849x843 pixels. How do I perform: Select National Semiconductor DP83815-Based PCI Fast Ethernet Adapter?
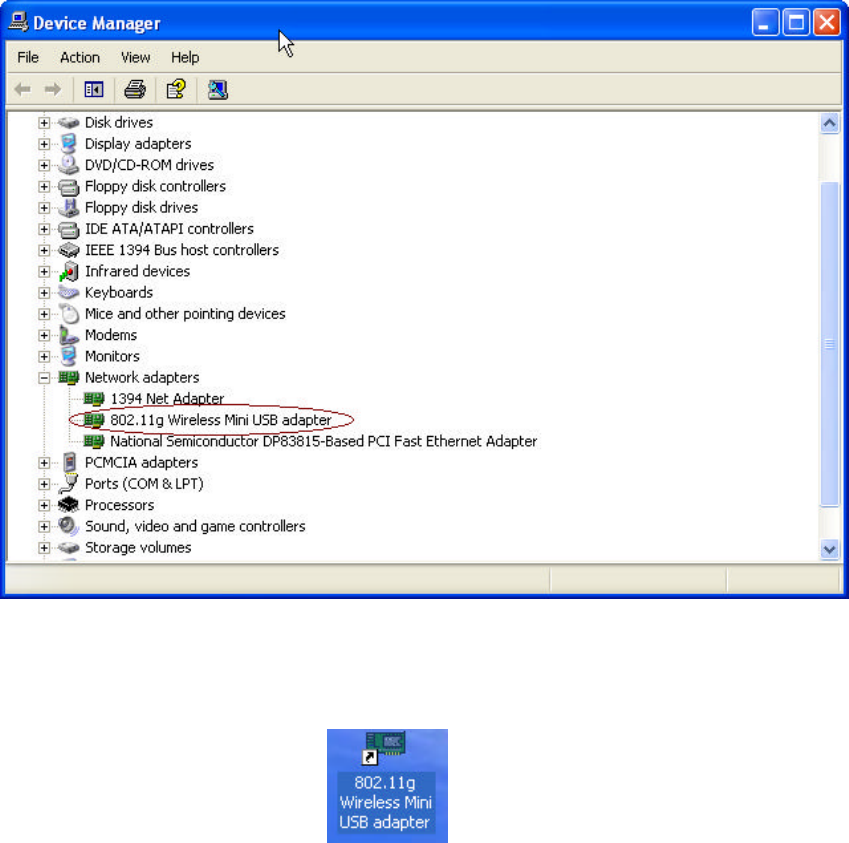tap(324, 441)
